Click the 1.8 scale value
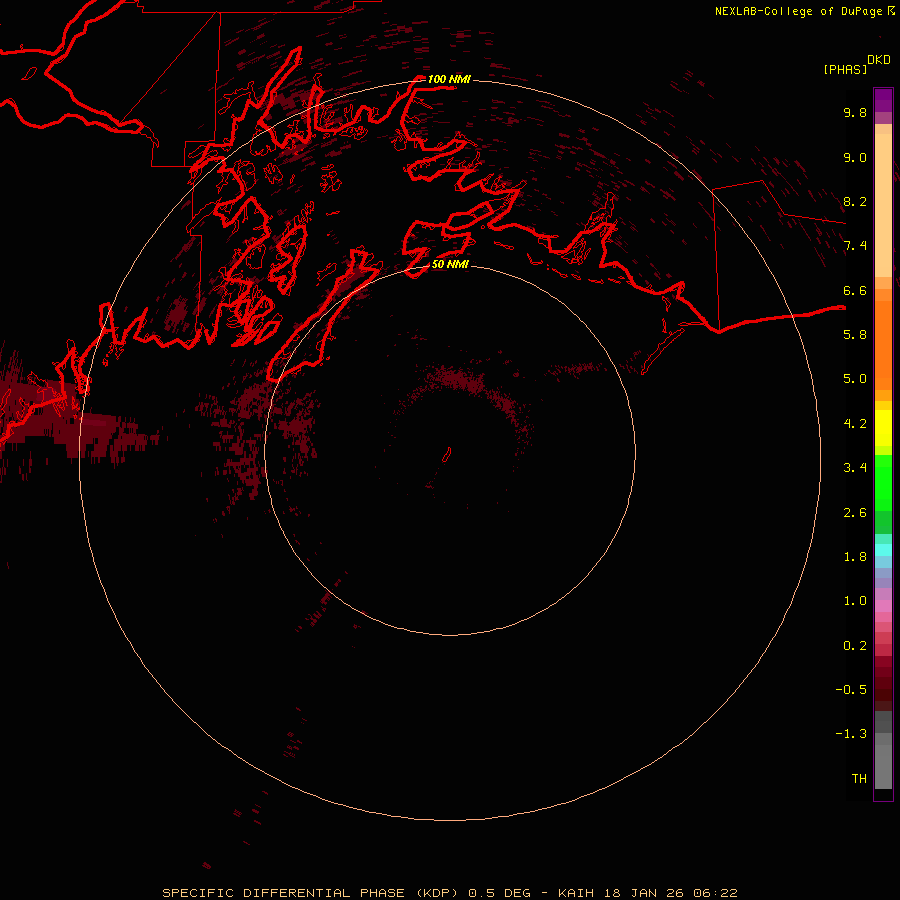The image size is (900, 900). coord(855,557)
